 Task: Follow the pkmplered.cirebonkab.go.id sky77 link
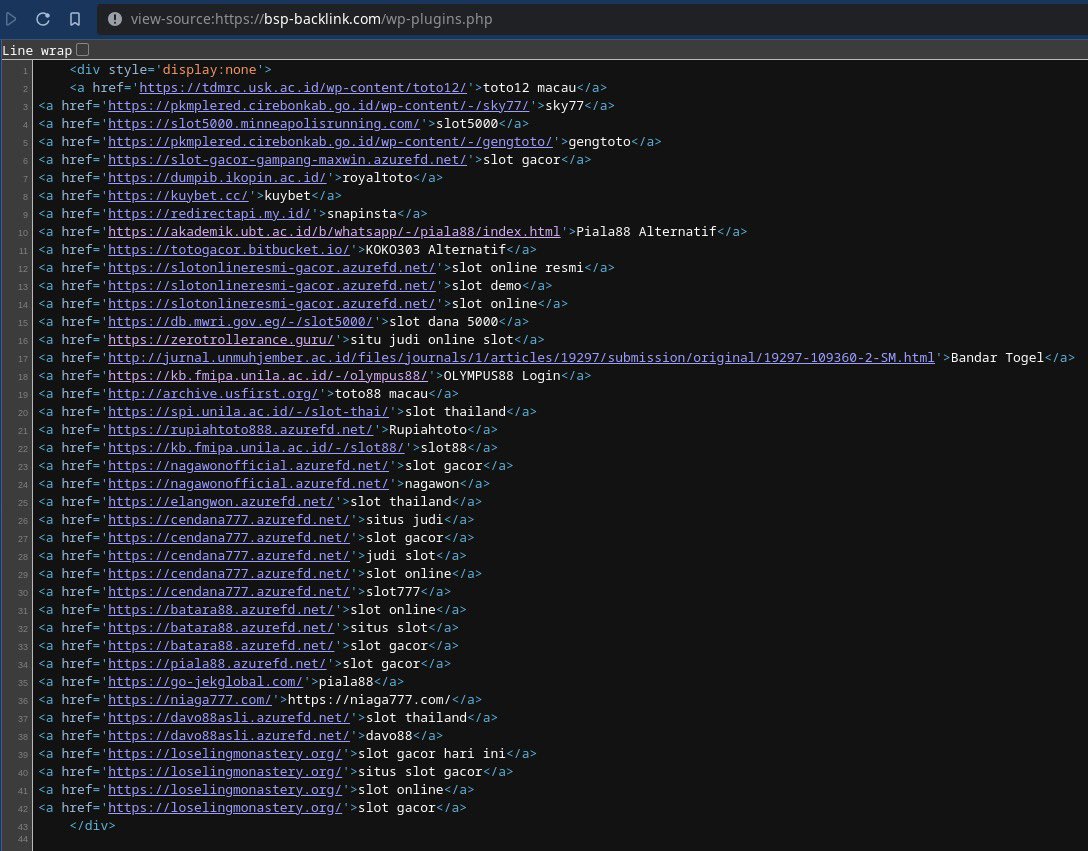coord(318,106)
